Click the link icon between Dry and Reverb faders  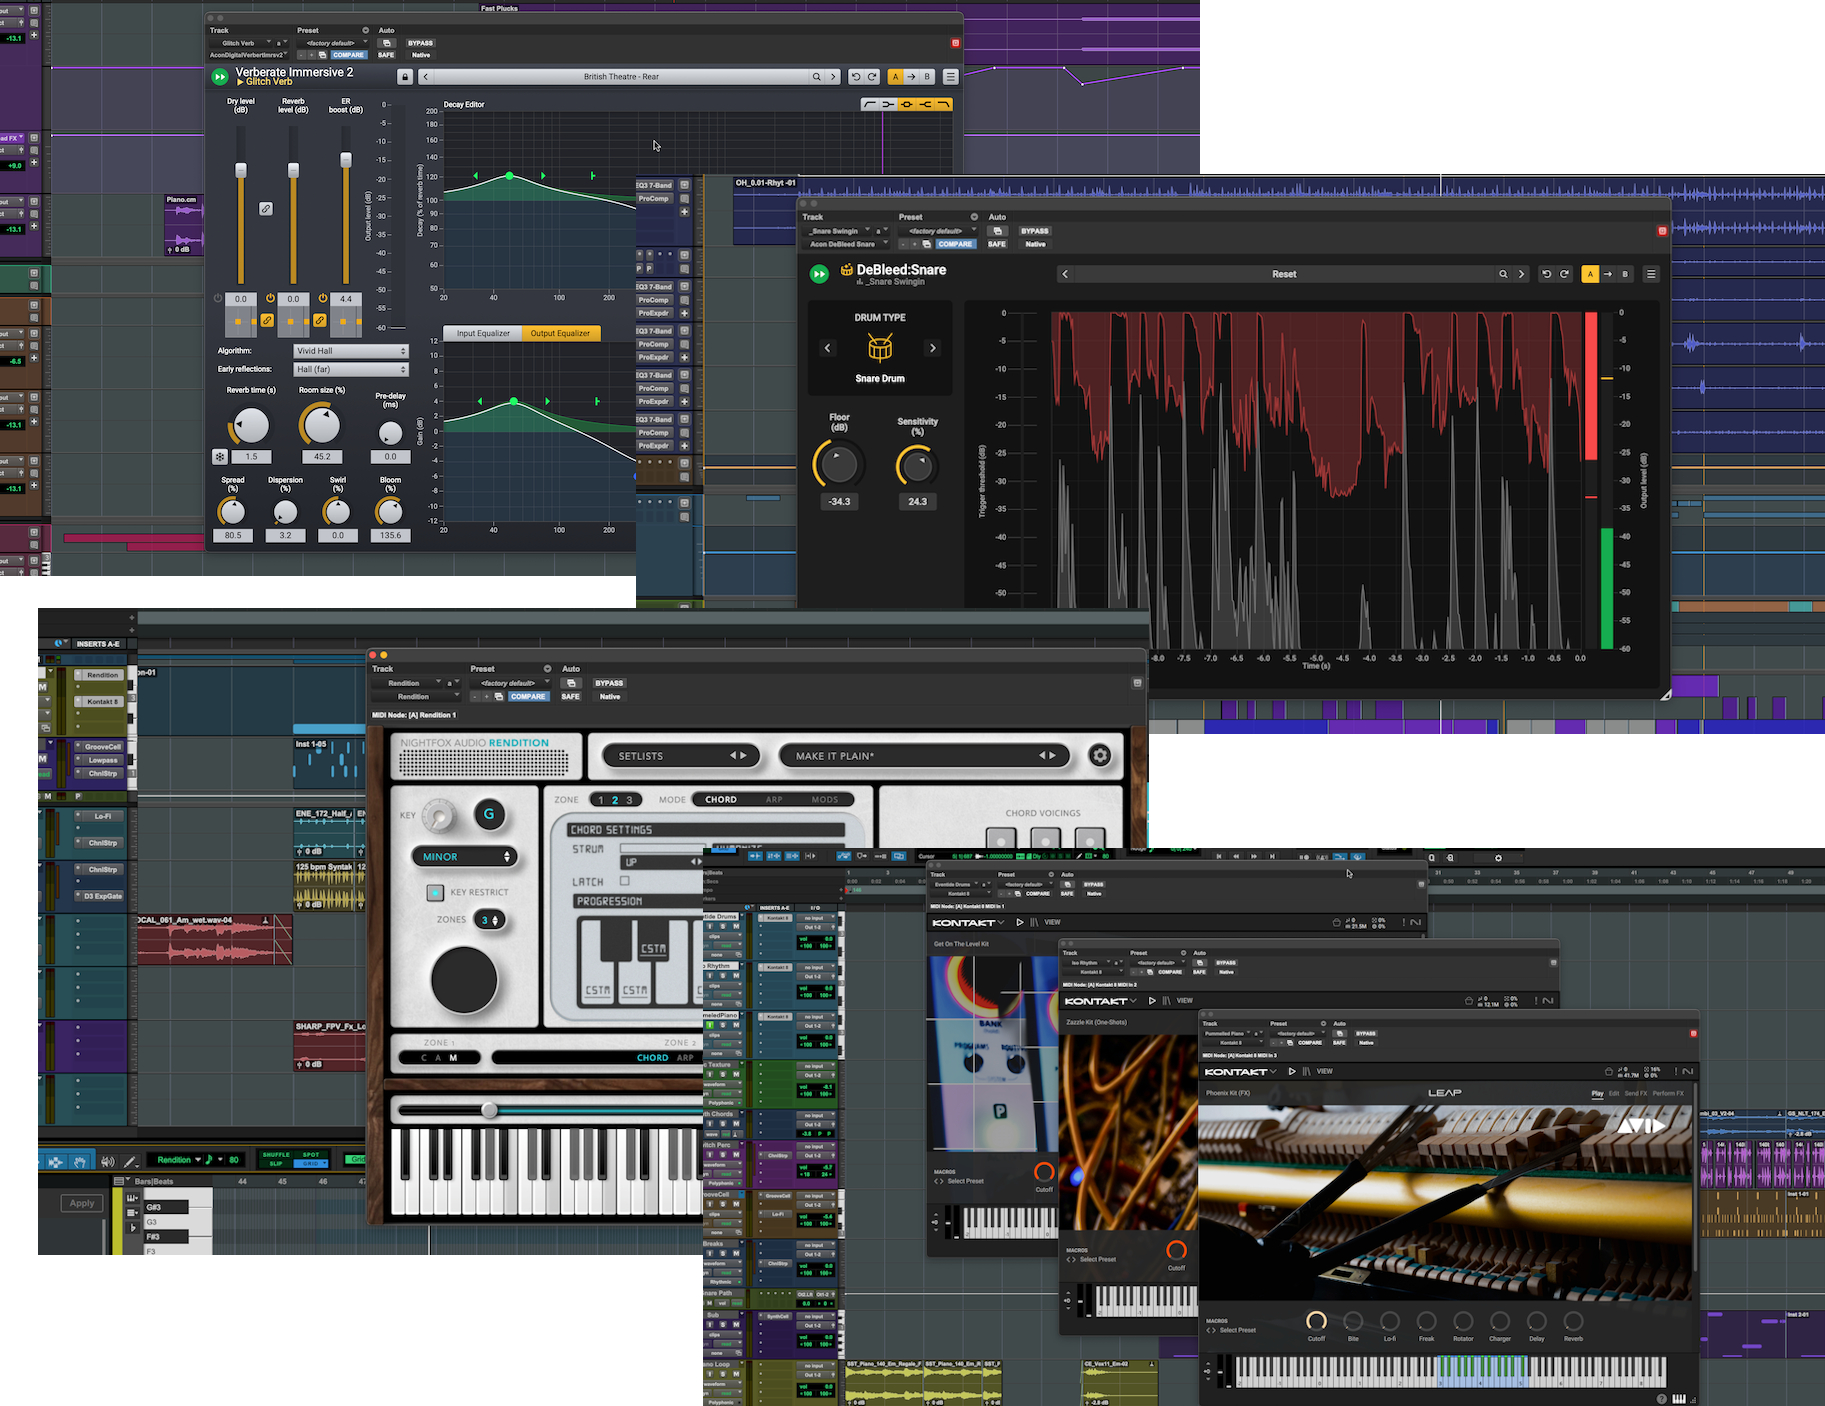[x=266, y=209]
